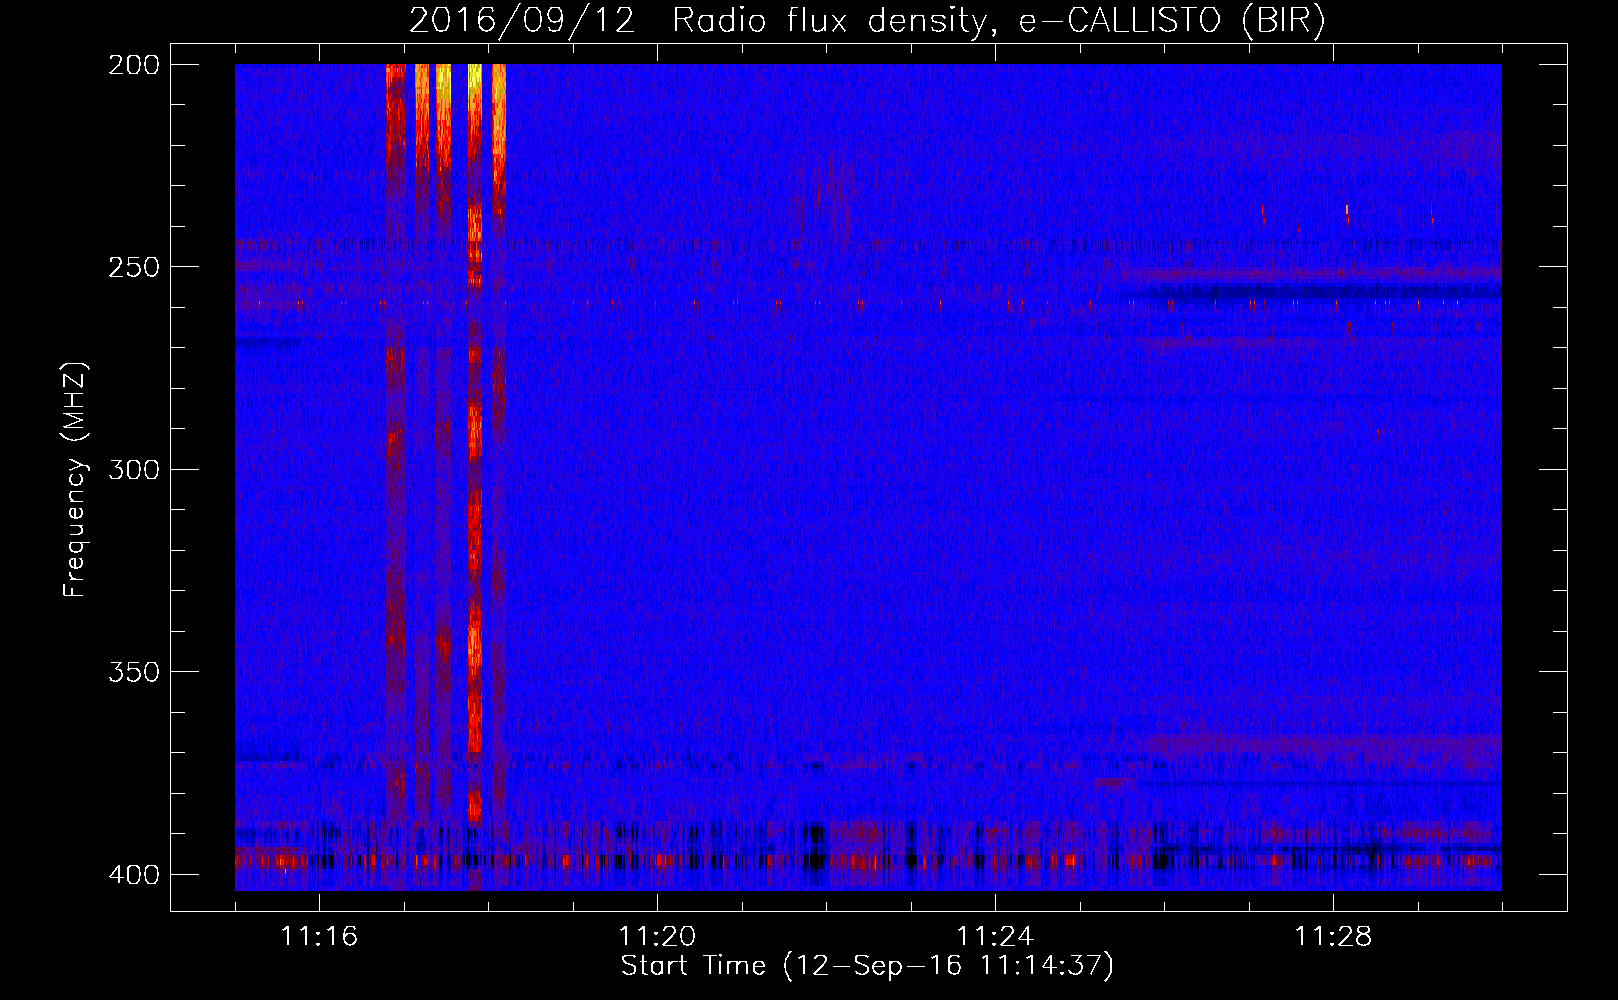This screenshot has width=1618, height=1000.
Task: Click the 400 frequency tick label
Action: (x=133, y=874)
